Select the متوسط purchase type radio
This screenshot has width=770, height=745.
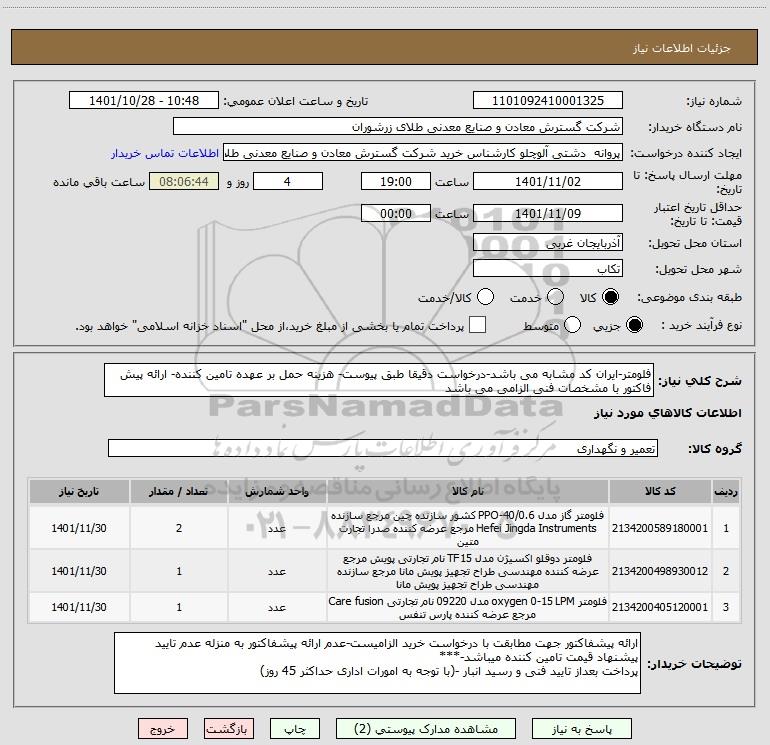[573, 325]
